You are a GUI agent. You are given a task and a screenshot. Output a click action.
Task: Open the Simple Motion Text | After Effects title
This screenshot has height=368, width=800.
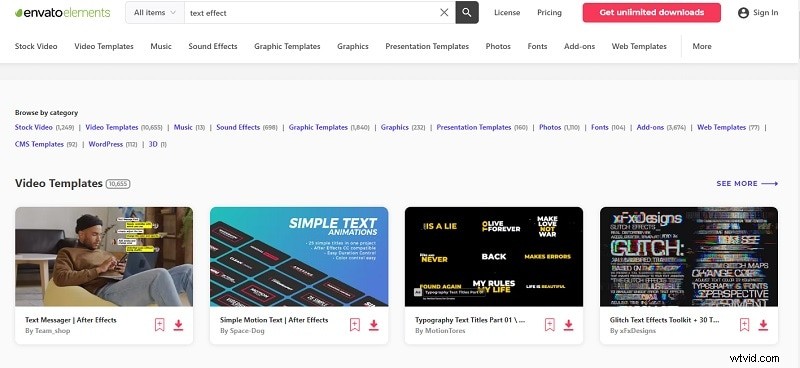pos(274,320)
